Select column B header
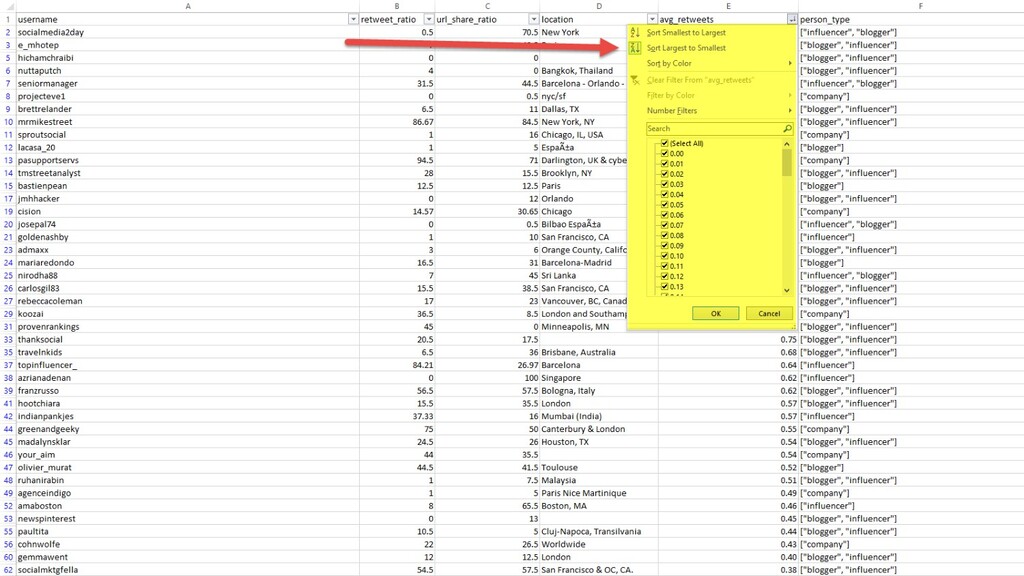 (396, 6)
